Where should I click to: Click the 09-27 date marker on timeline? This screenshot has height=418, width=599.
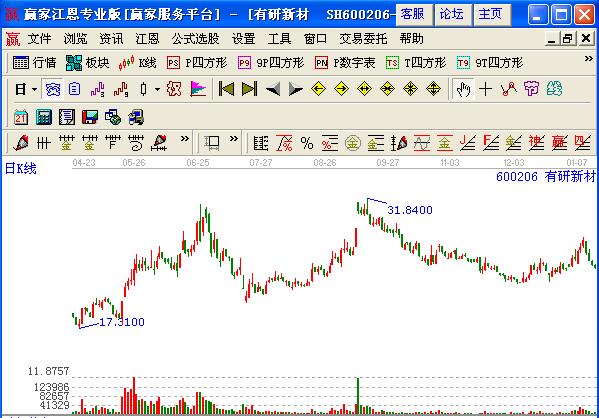(387, 163)
